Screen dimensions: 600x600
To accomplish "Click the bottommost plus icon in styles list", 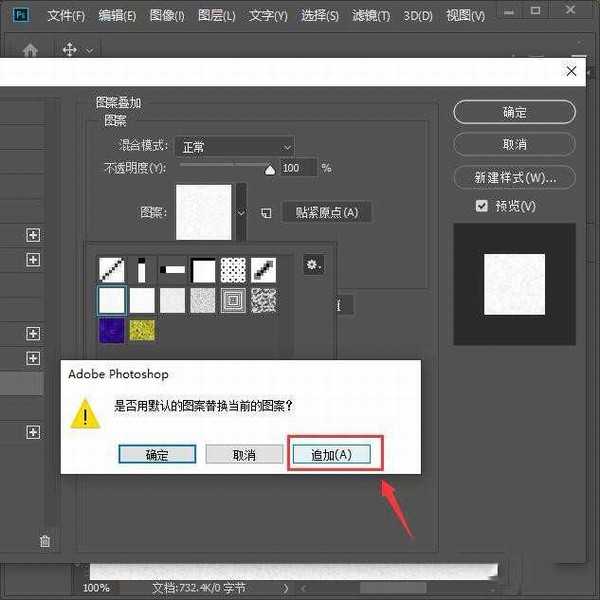I will tap(33, 432).
